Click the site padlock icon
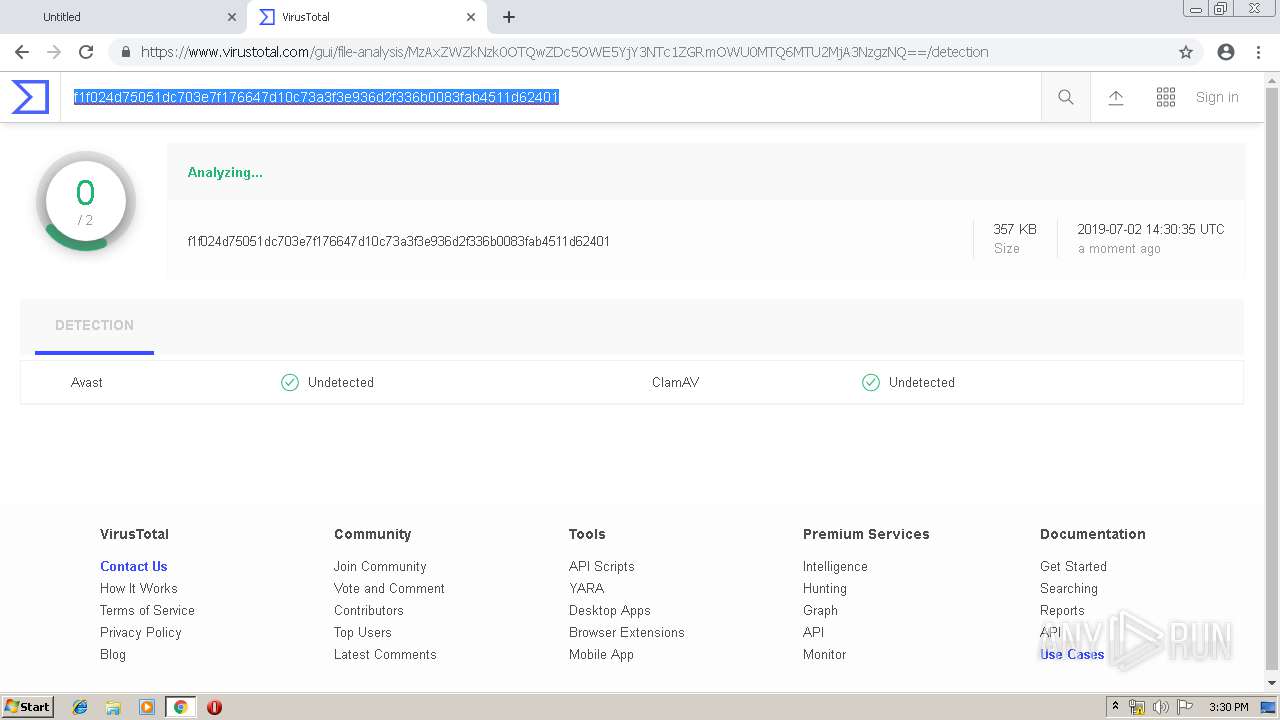The width and height of the screenshot is (1280, 720). (x=125, y=52)
